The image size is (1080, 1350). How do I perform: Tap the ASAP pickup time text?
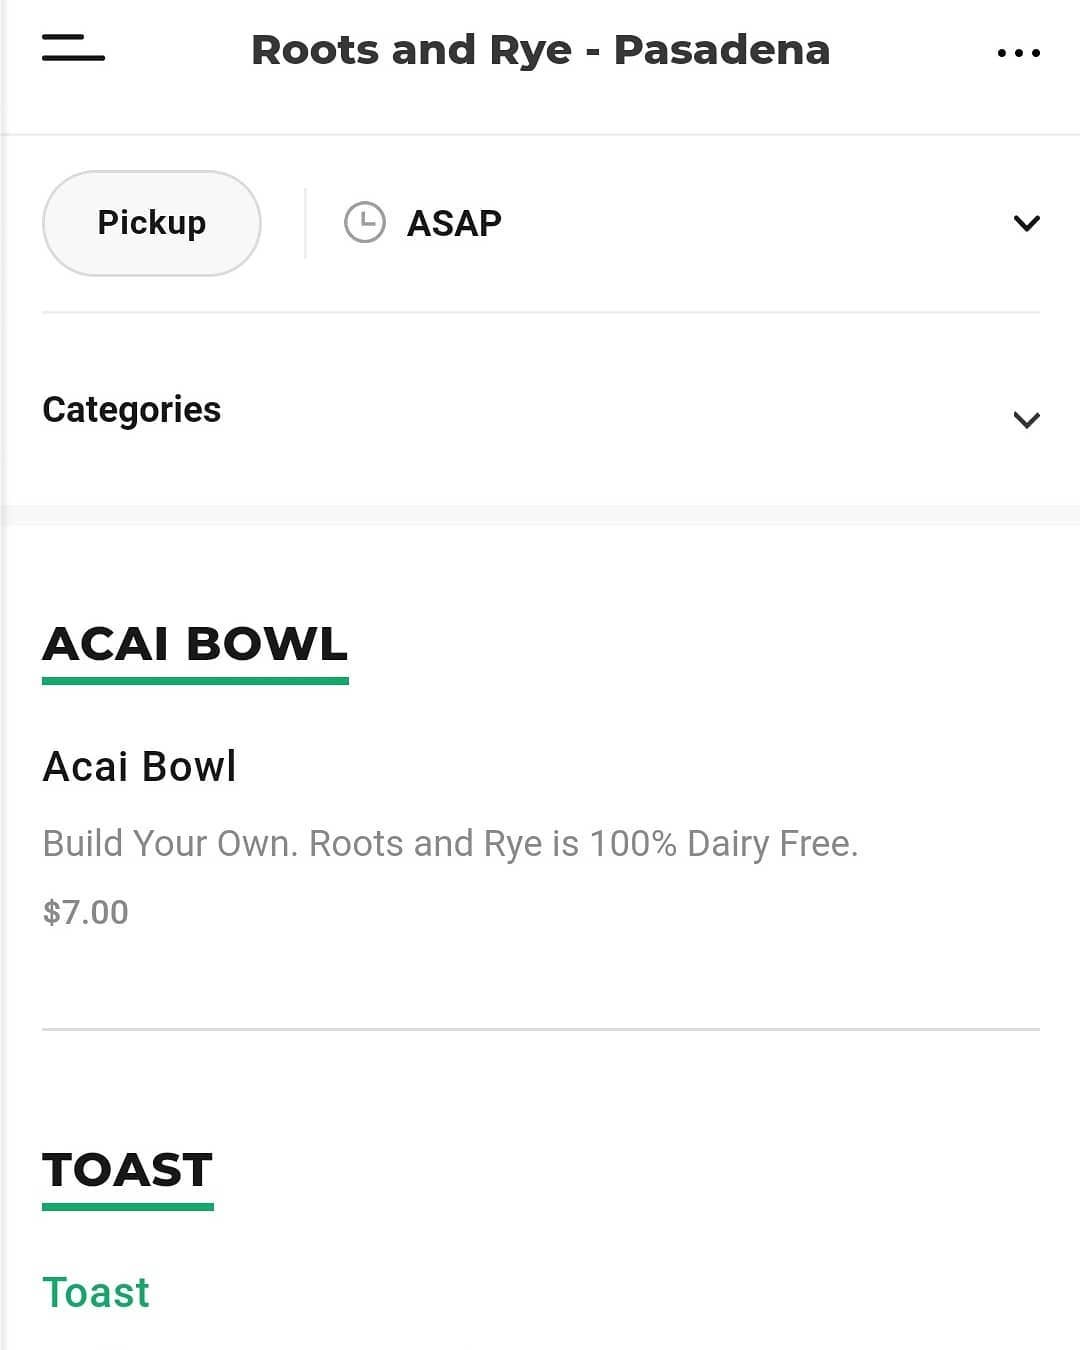click(x=454, y=223)
